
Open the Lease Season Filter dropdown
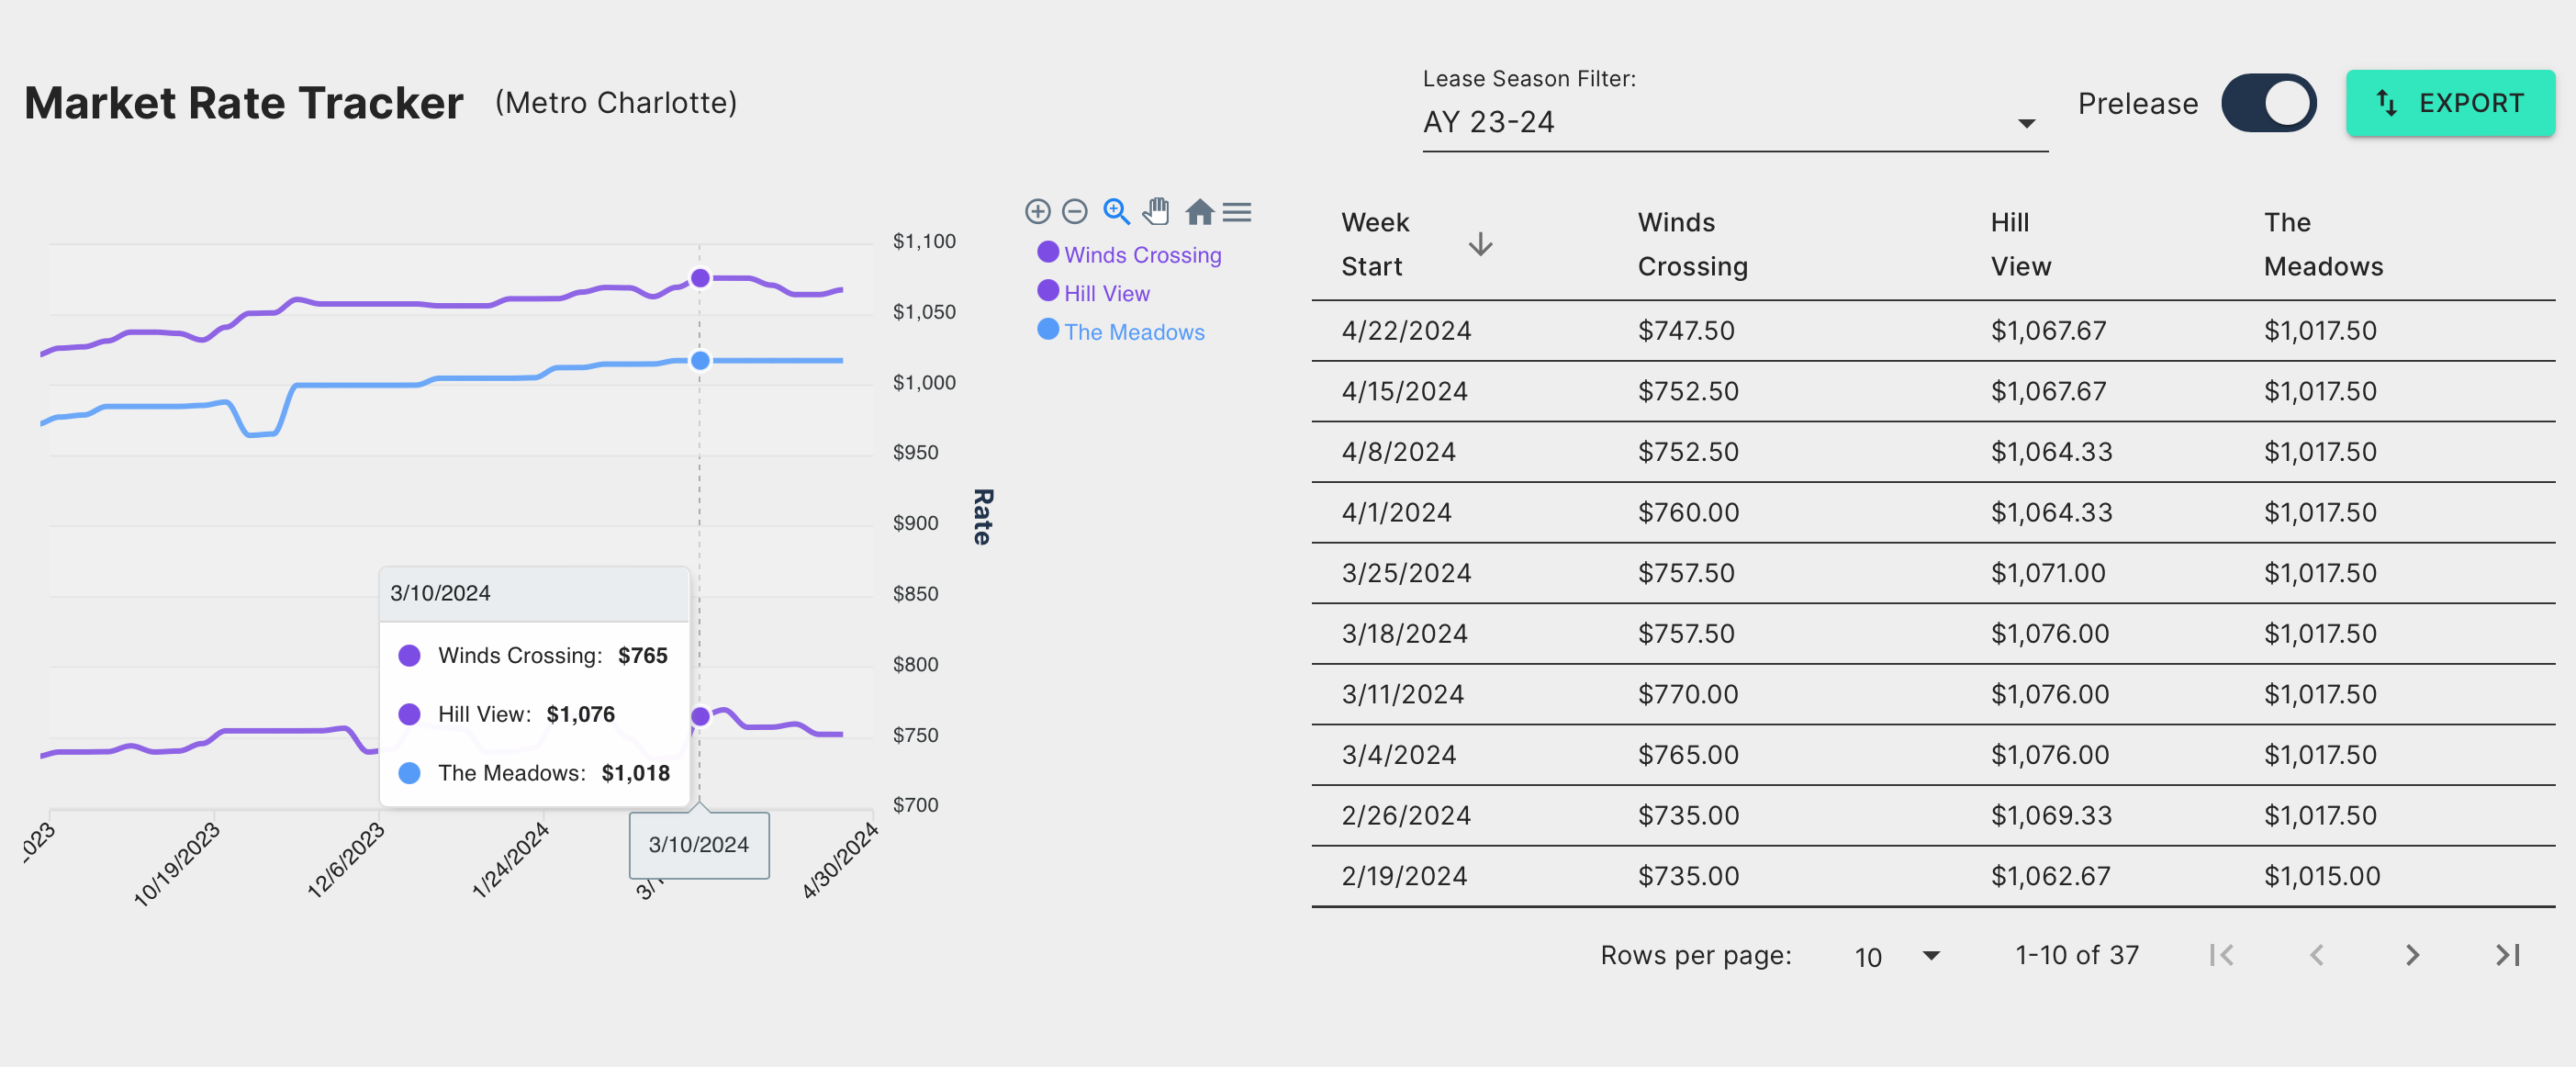[x=1733, y=122]
